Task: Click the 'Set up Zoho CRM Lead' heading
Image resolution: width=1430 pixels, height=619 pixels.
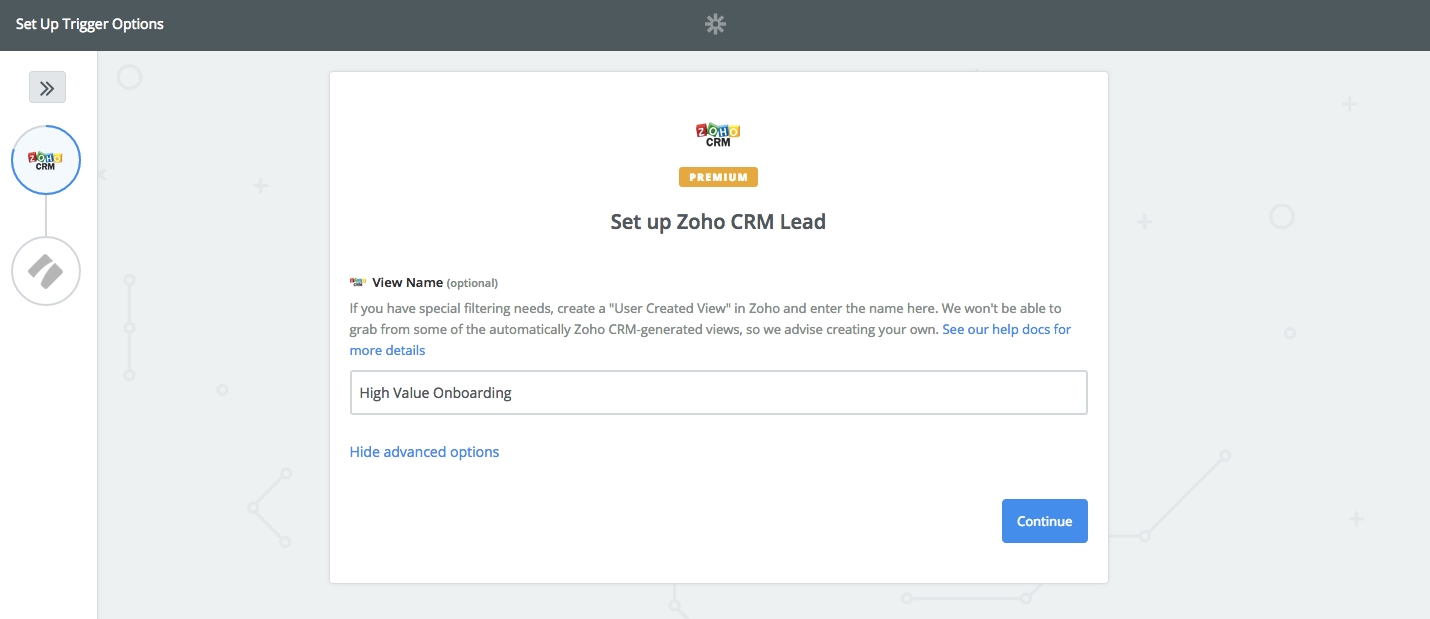Action: click(x=718, y=222)
